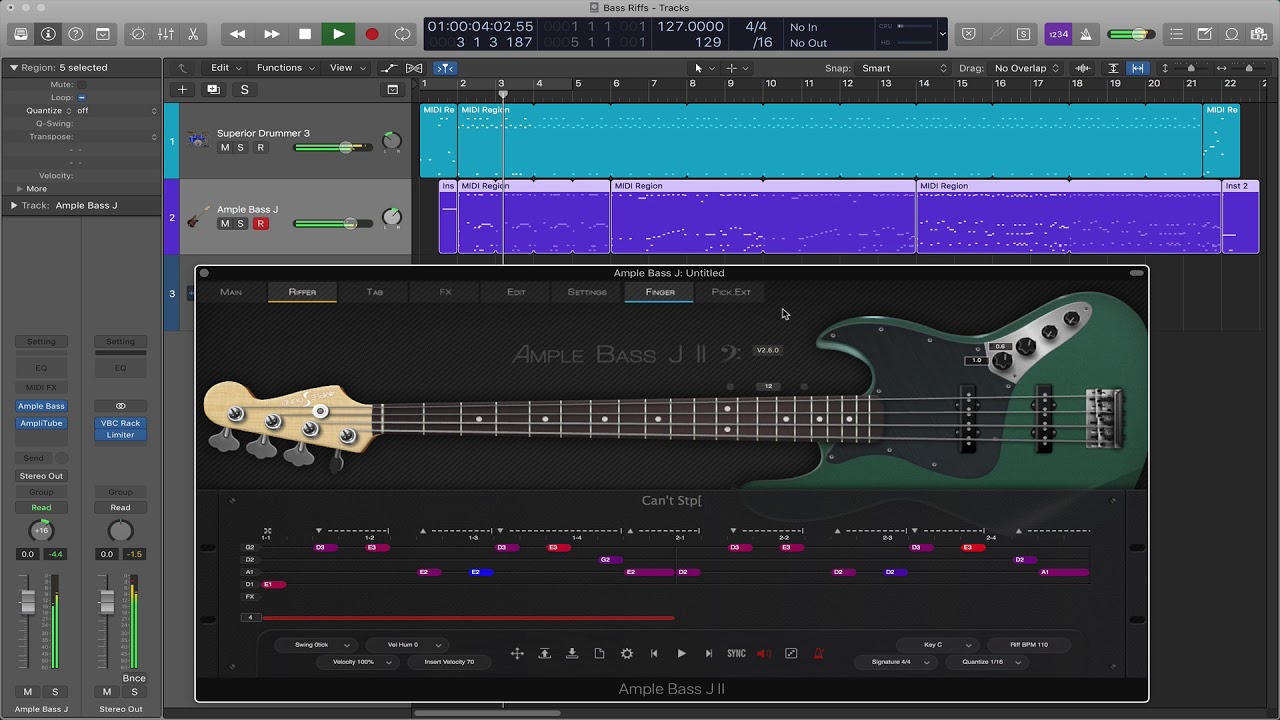The height and width of the screenshot is (720, 1280).
Task: Open the Edit menu in Tracks area
Action: click(x=225, y=68)
